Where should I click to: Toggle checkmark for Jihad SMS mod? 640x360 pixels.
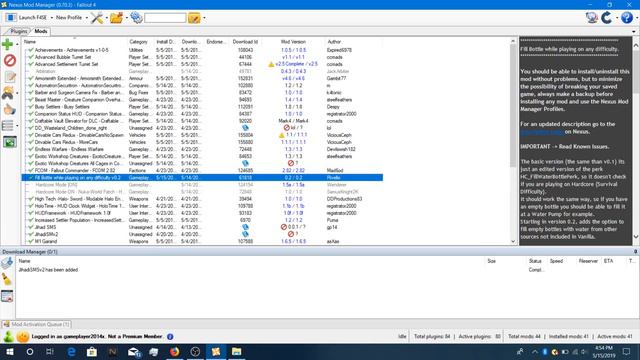[x=31, y=227]
